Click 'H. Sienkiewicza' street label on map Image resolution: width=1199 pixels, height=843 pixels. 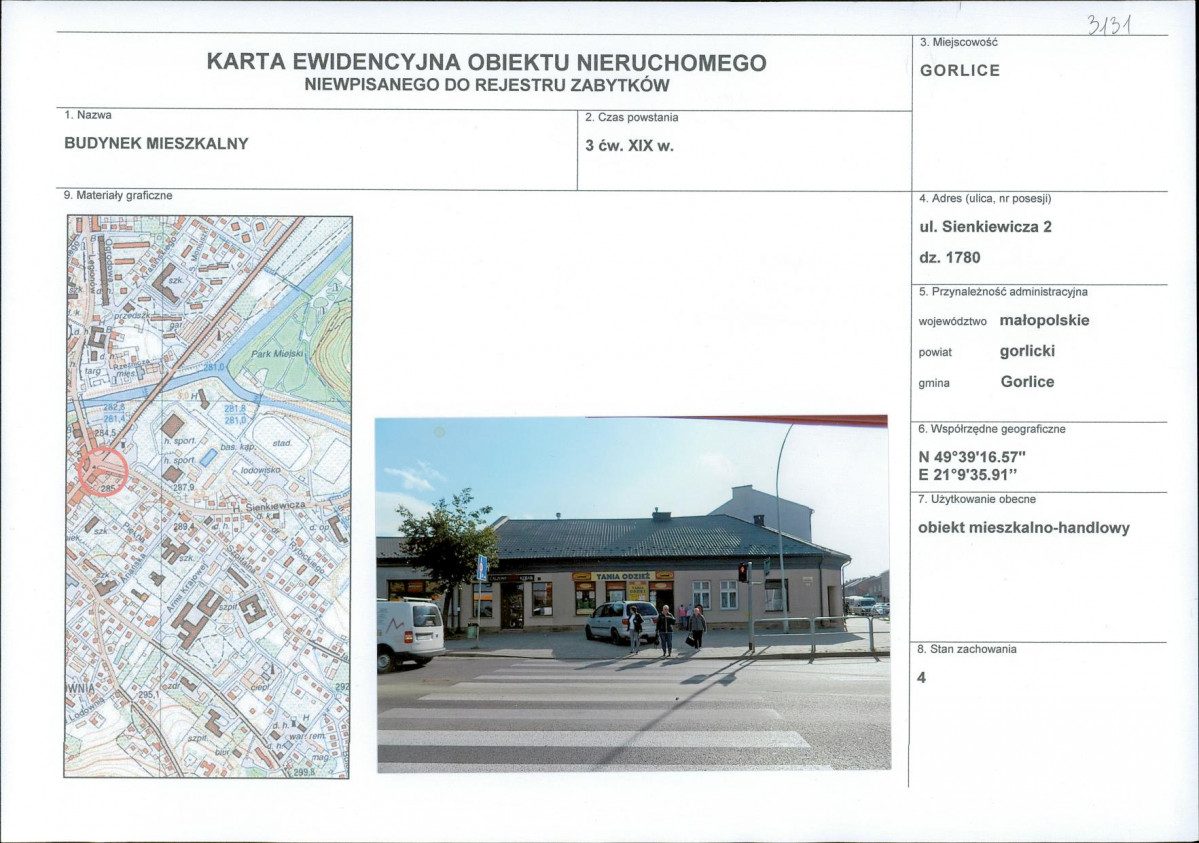[x=270, y=507]
